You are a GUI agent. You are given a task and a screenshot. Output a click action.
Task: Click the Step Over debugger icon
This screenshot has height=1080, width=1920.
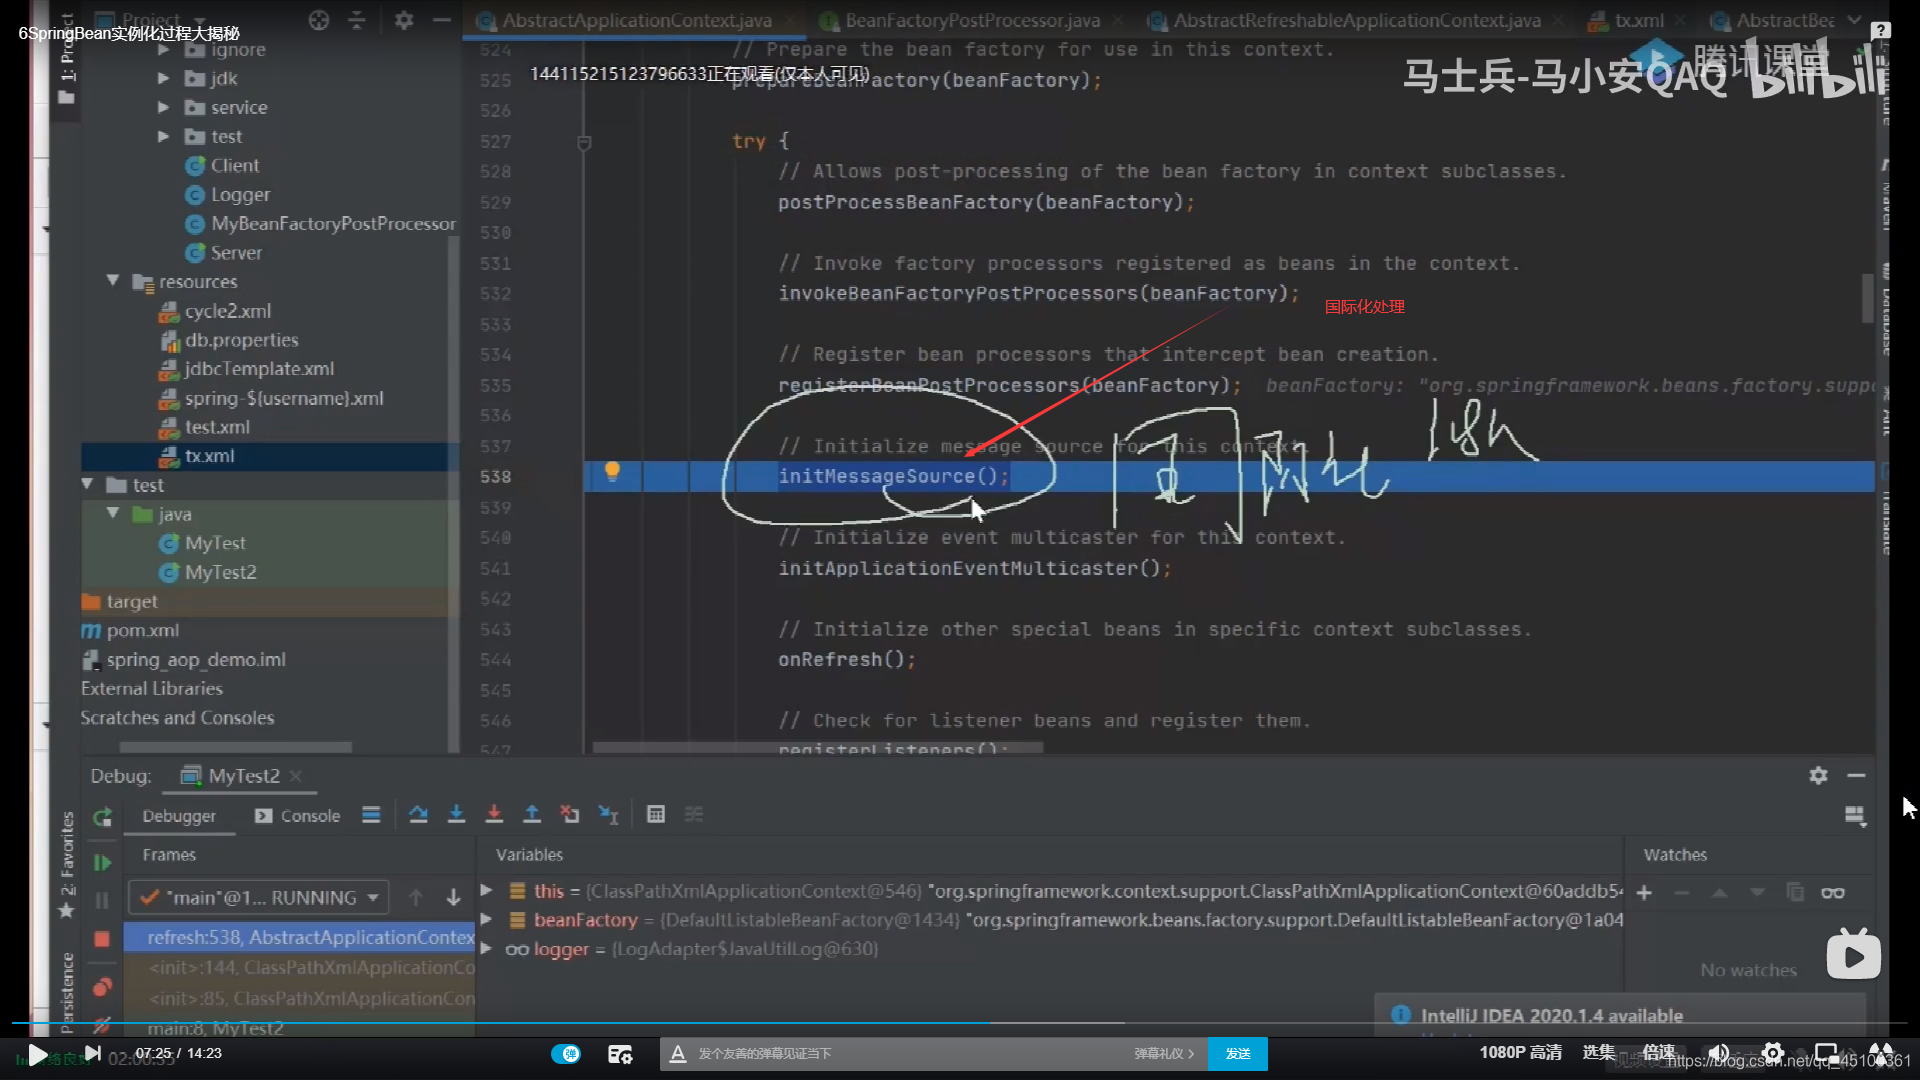point(418,815)
